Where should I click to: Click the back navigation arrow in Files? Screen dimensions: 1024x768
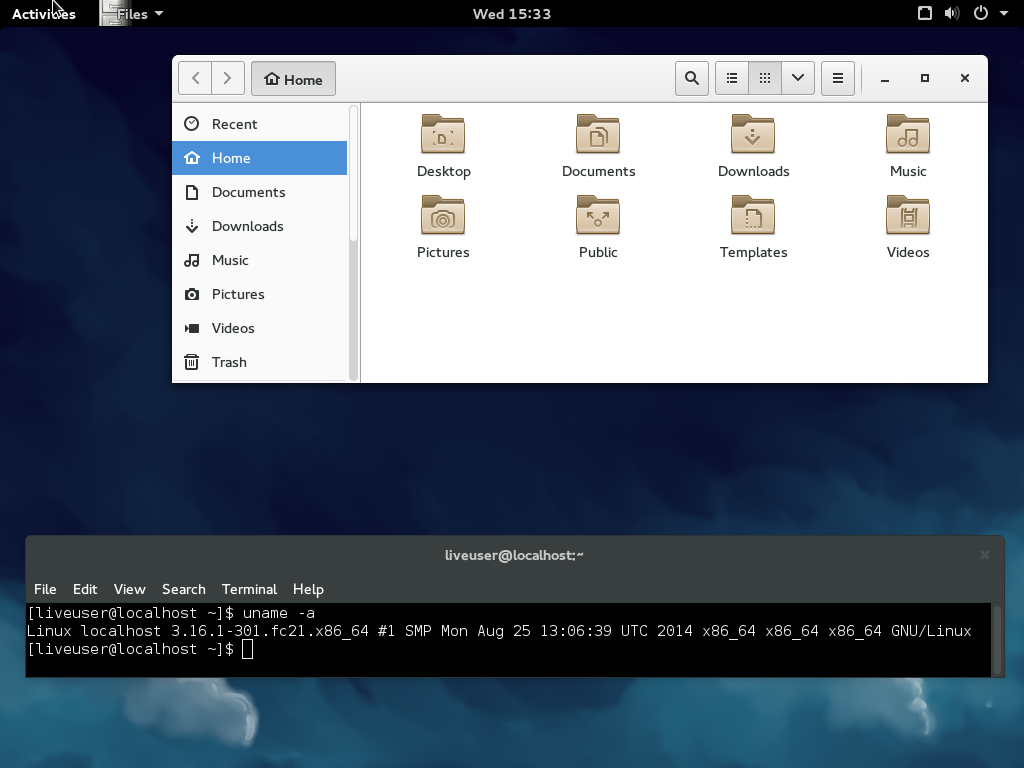(x=195, y=78)
